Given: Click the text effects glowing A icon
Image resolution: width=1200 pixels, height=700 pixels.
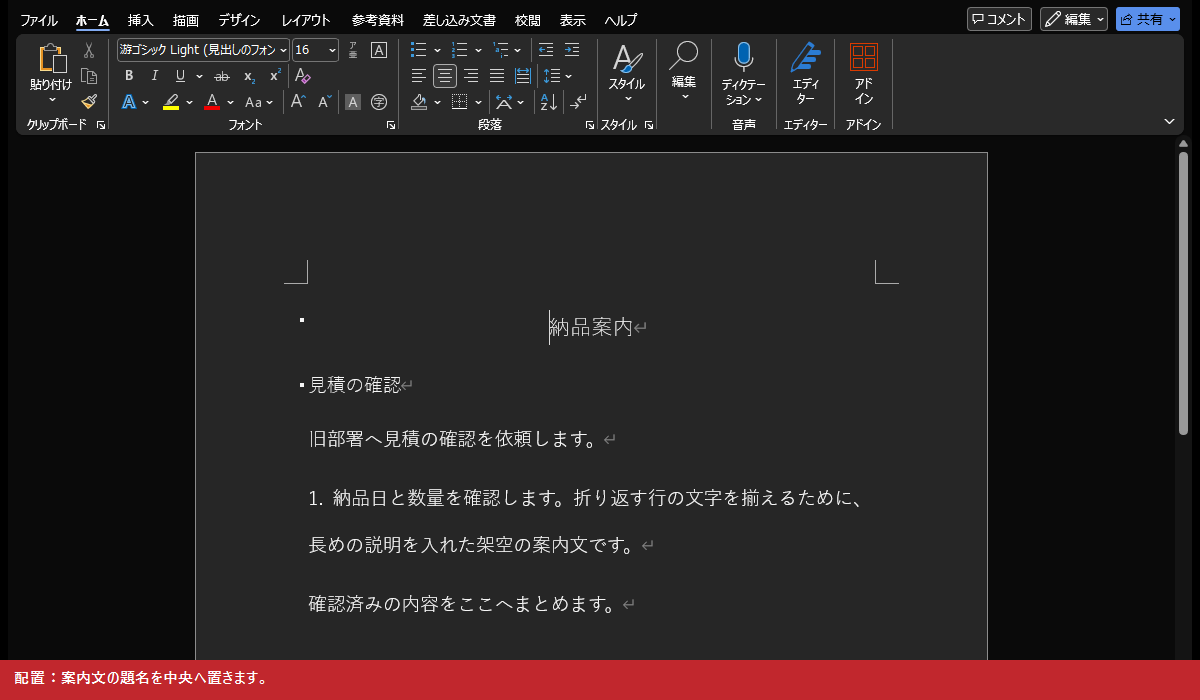Looking at the screenshot, I should point(129,101).
